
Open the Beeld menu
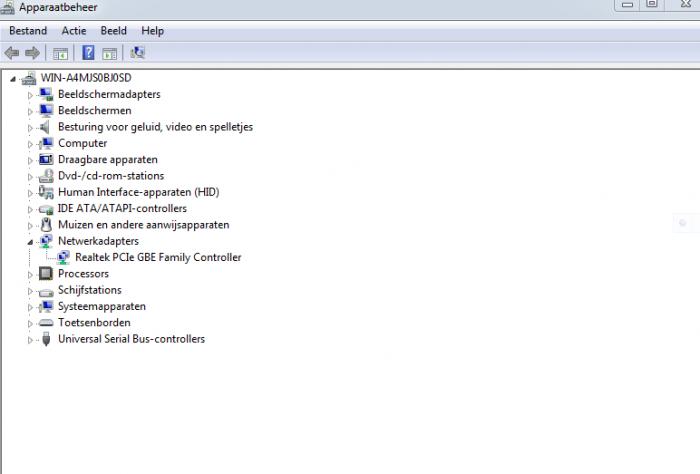click(x=113, y=31)
